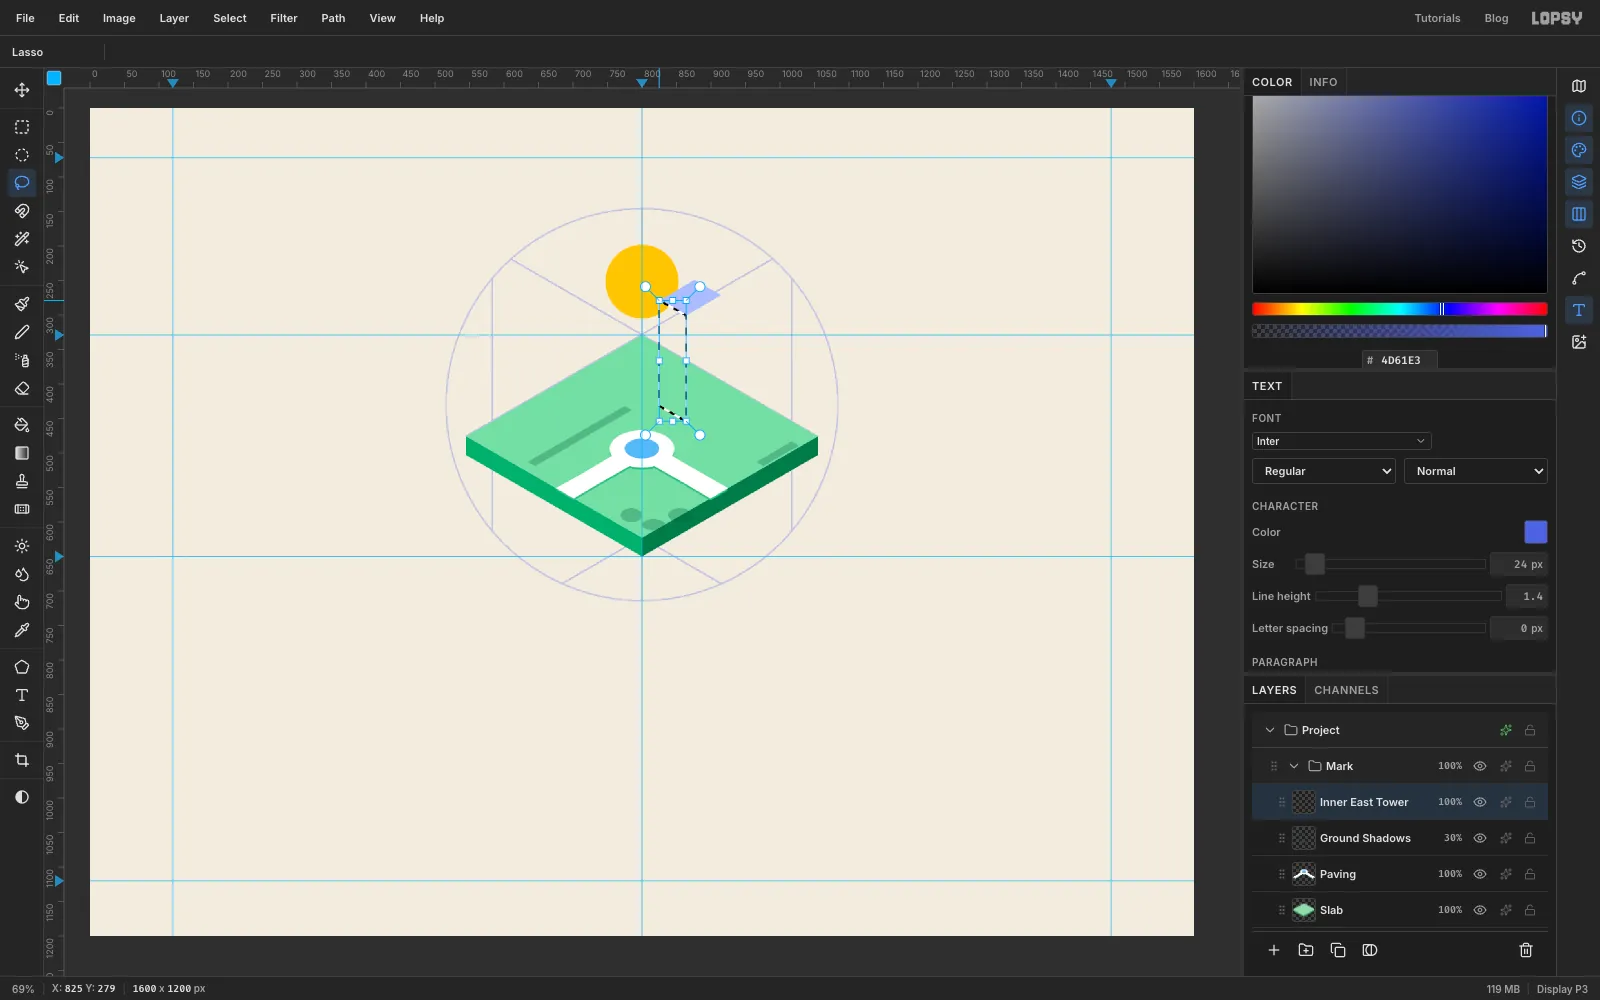Hide the Ground Shadows layer
Viewport: 1600px width, 1000px height.
pyautogui.click(x=1480, y=838)
